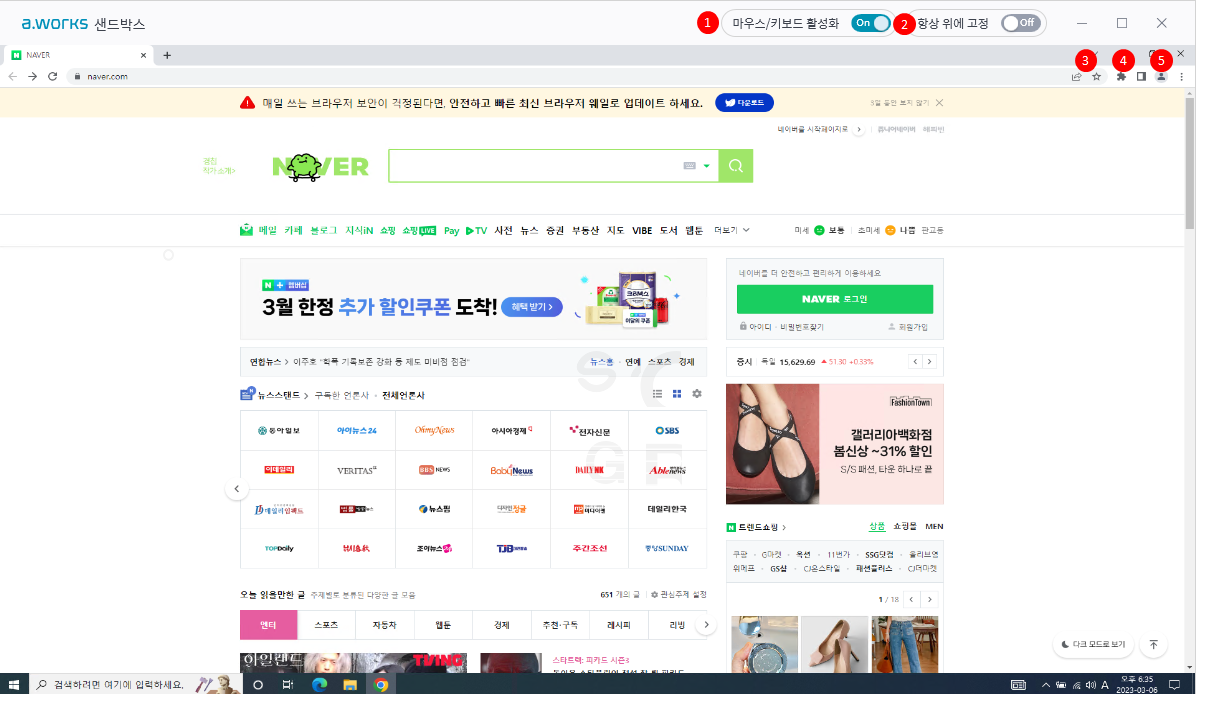
Task: Open 카페 in the navigation bar
Action: (x=293, y=230)
